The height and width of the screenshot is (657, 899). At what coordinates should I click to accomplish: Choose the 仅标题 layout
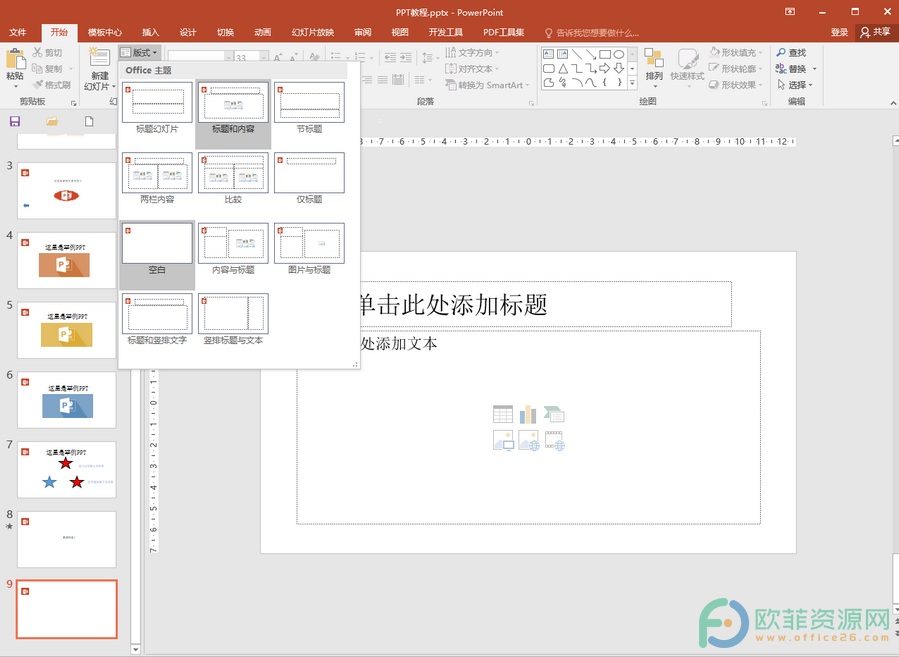pos(309,178)
